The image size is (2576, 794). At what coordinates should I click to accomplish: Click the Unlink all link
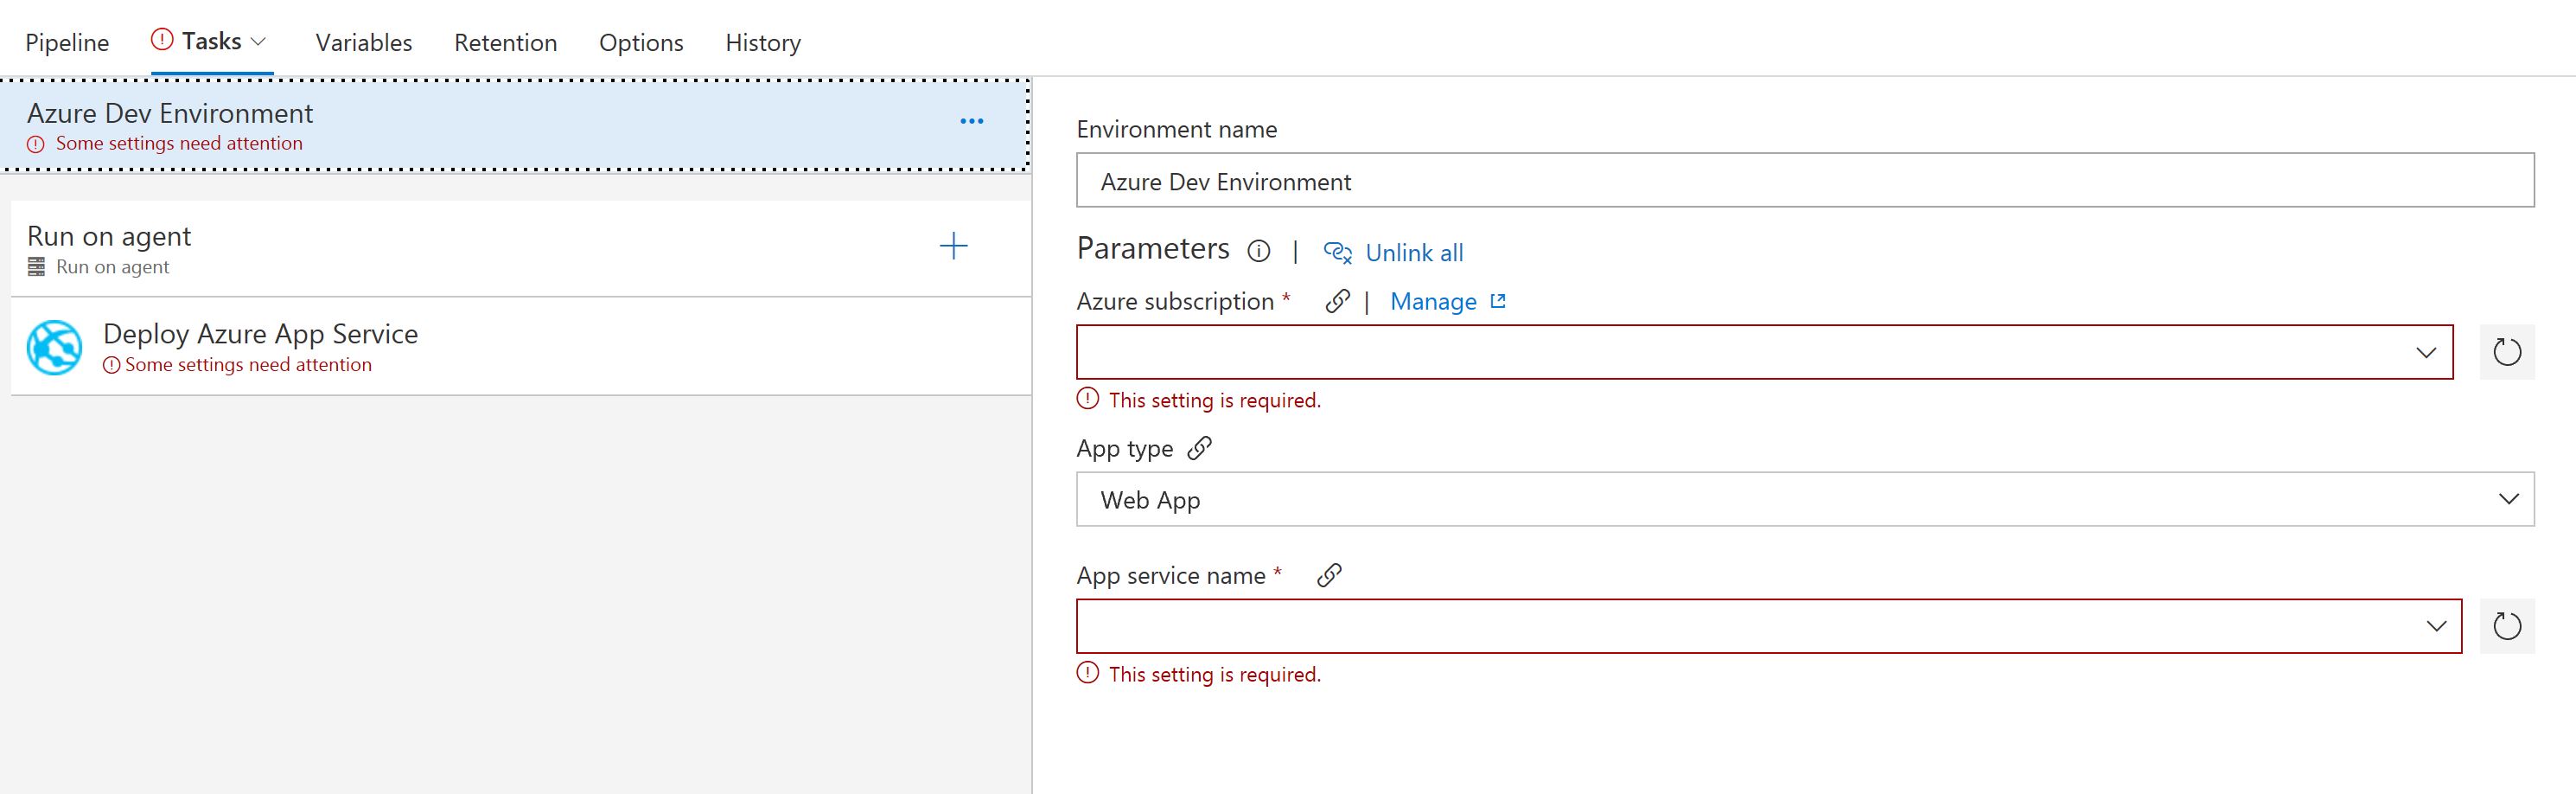(1412, 253)
